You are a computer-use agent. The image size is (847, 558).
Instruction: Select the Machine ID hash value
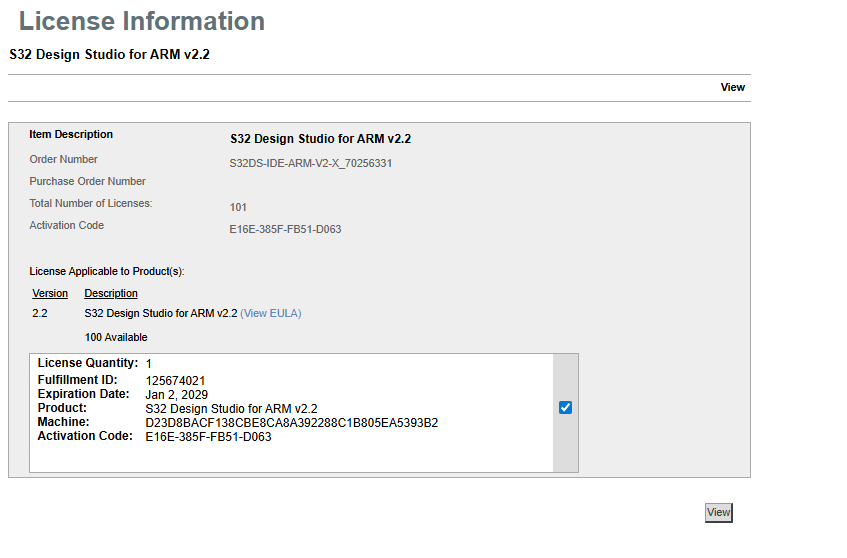click(292, 423)
